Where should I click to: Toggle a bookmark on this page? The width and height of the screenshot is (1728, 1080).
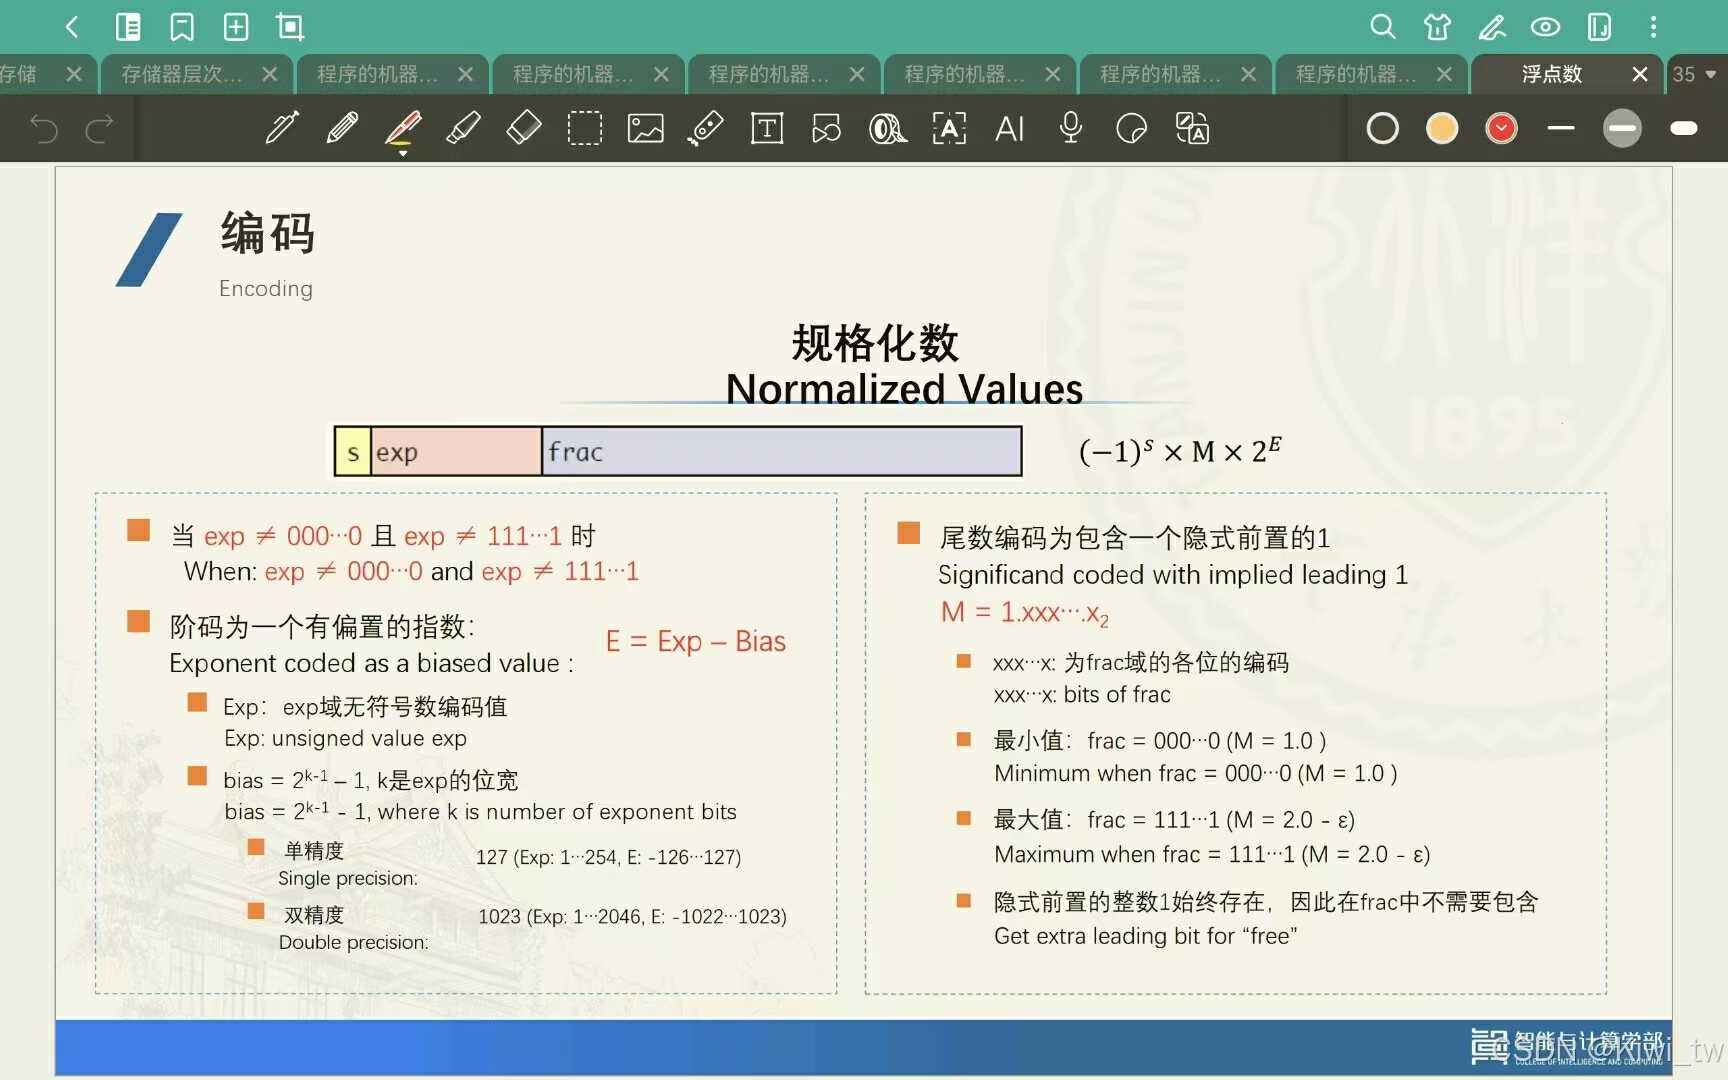point(181,27)
